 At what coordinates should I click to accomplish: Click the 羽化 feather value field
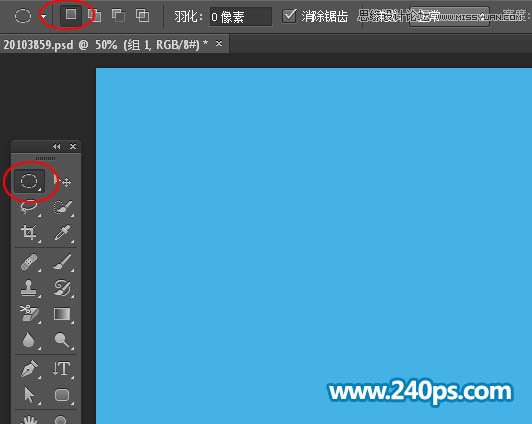(x=241, y=17)
